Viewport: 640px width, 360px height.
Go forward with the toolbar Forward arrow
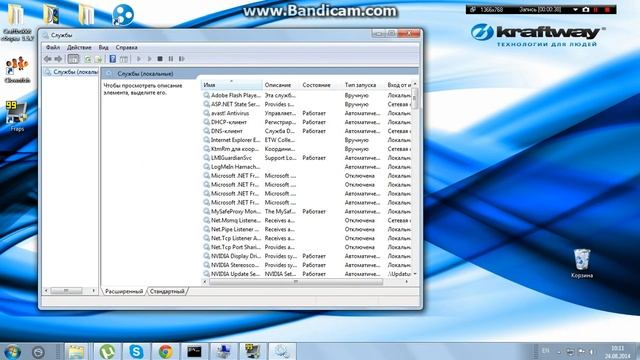[58, 59]
